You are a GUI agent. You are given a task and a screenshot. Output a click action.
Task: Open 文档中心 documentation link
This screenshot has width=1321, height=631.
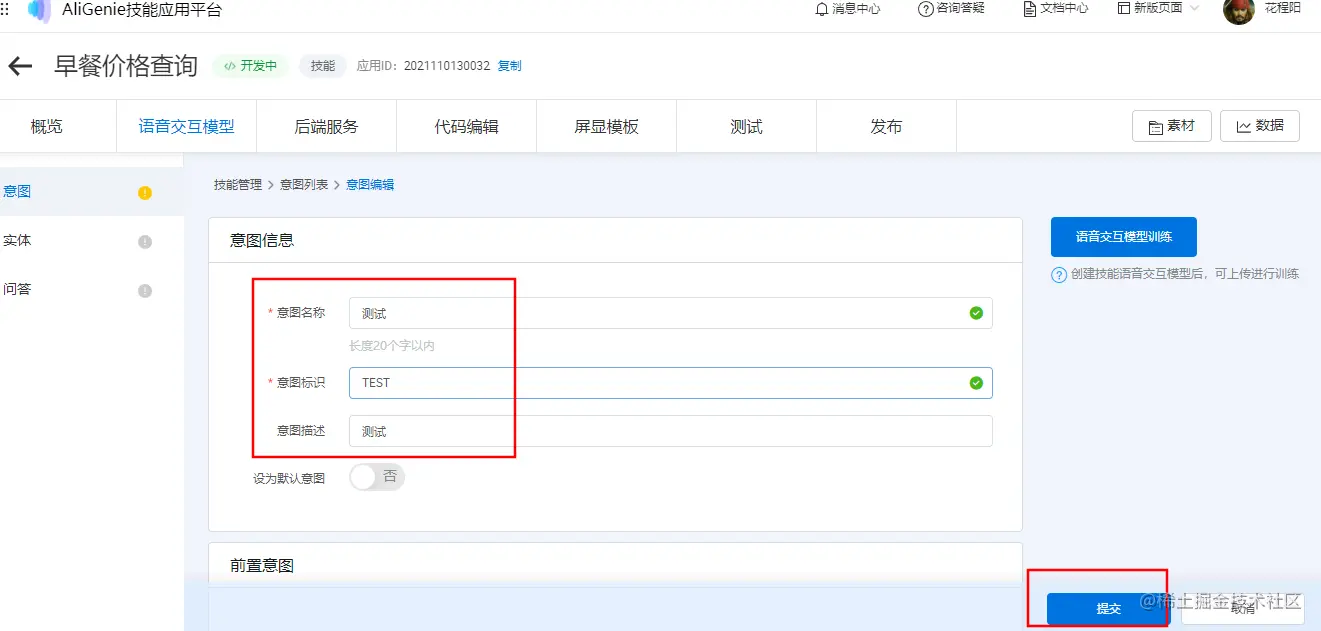point(1055,9)
